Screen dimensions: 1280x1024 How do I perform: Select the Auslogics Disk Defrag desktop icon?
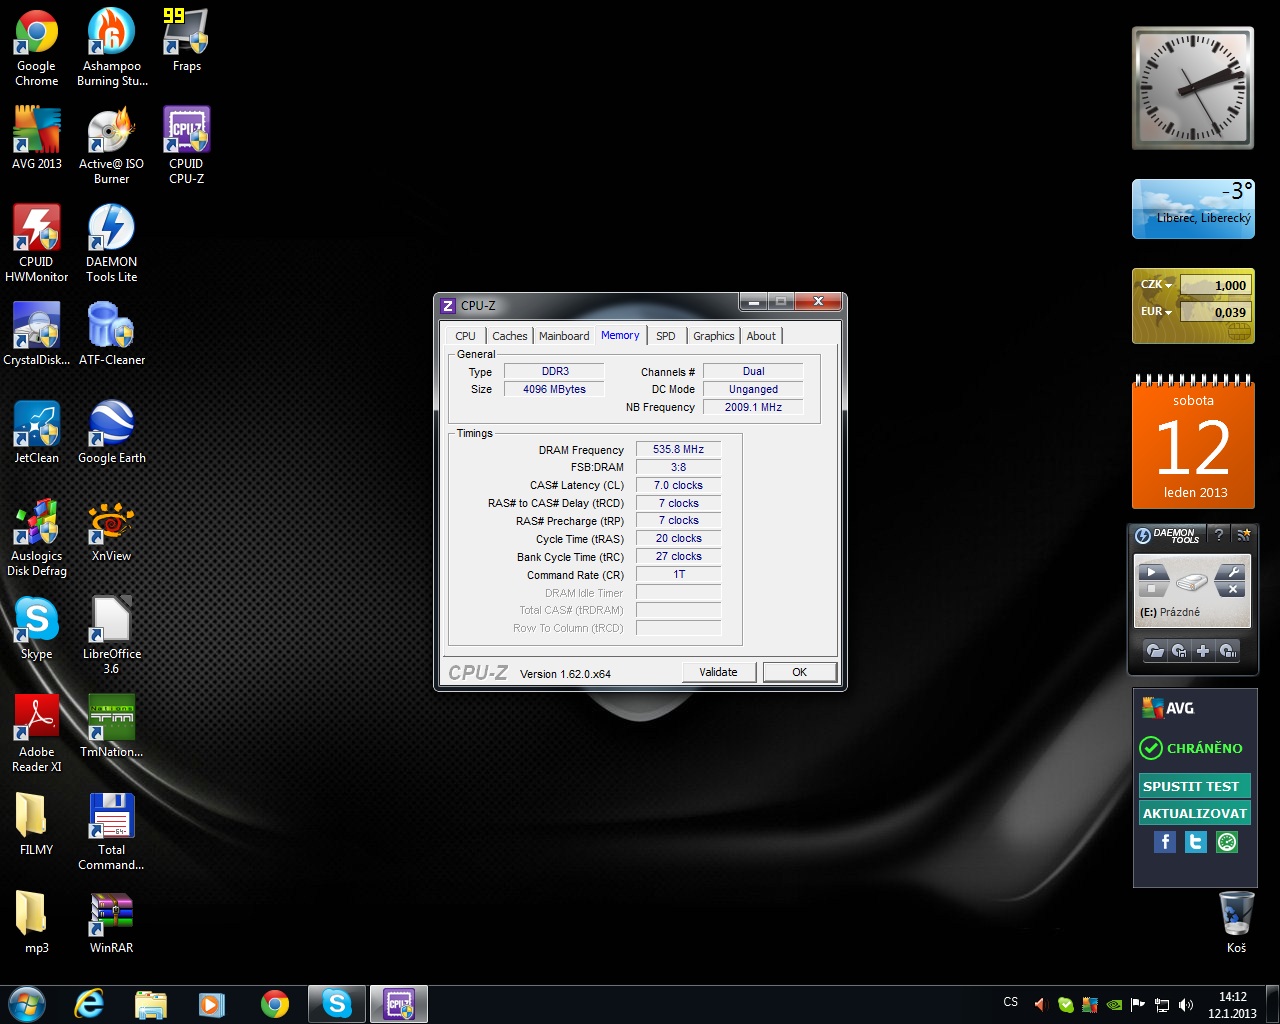click(x=36, y=537)
